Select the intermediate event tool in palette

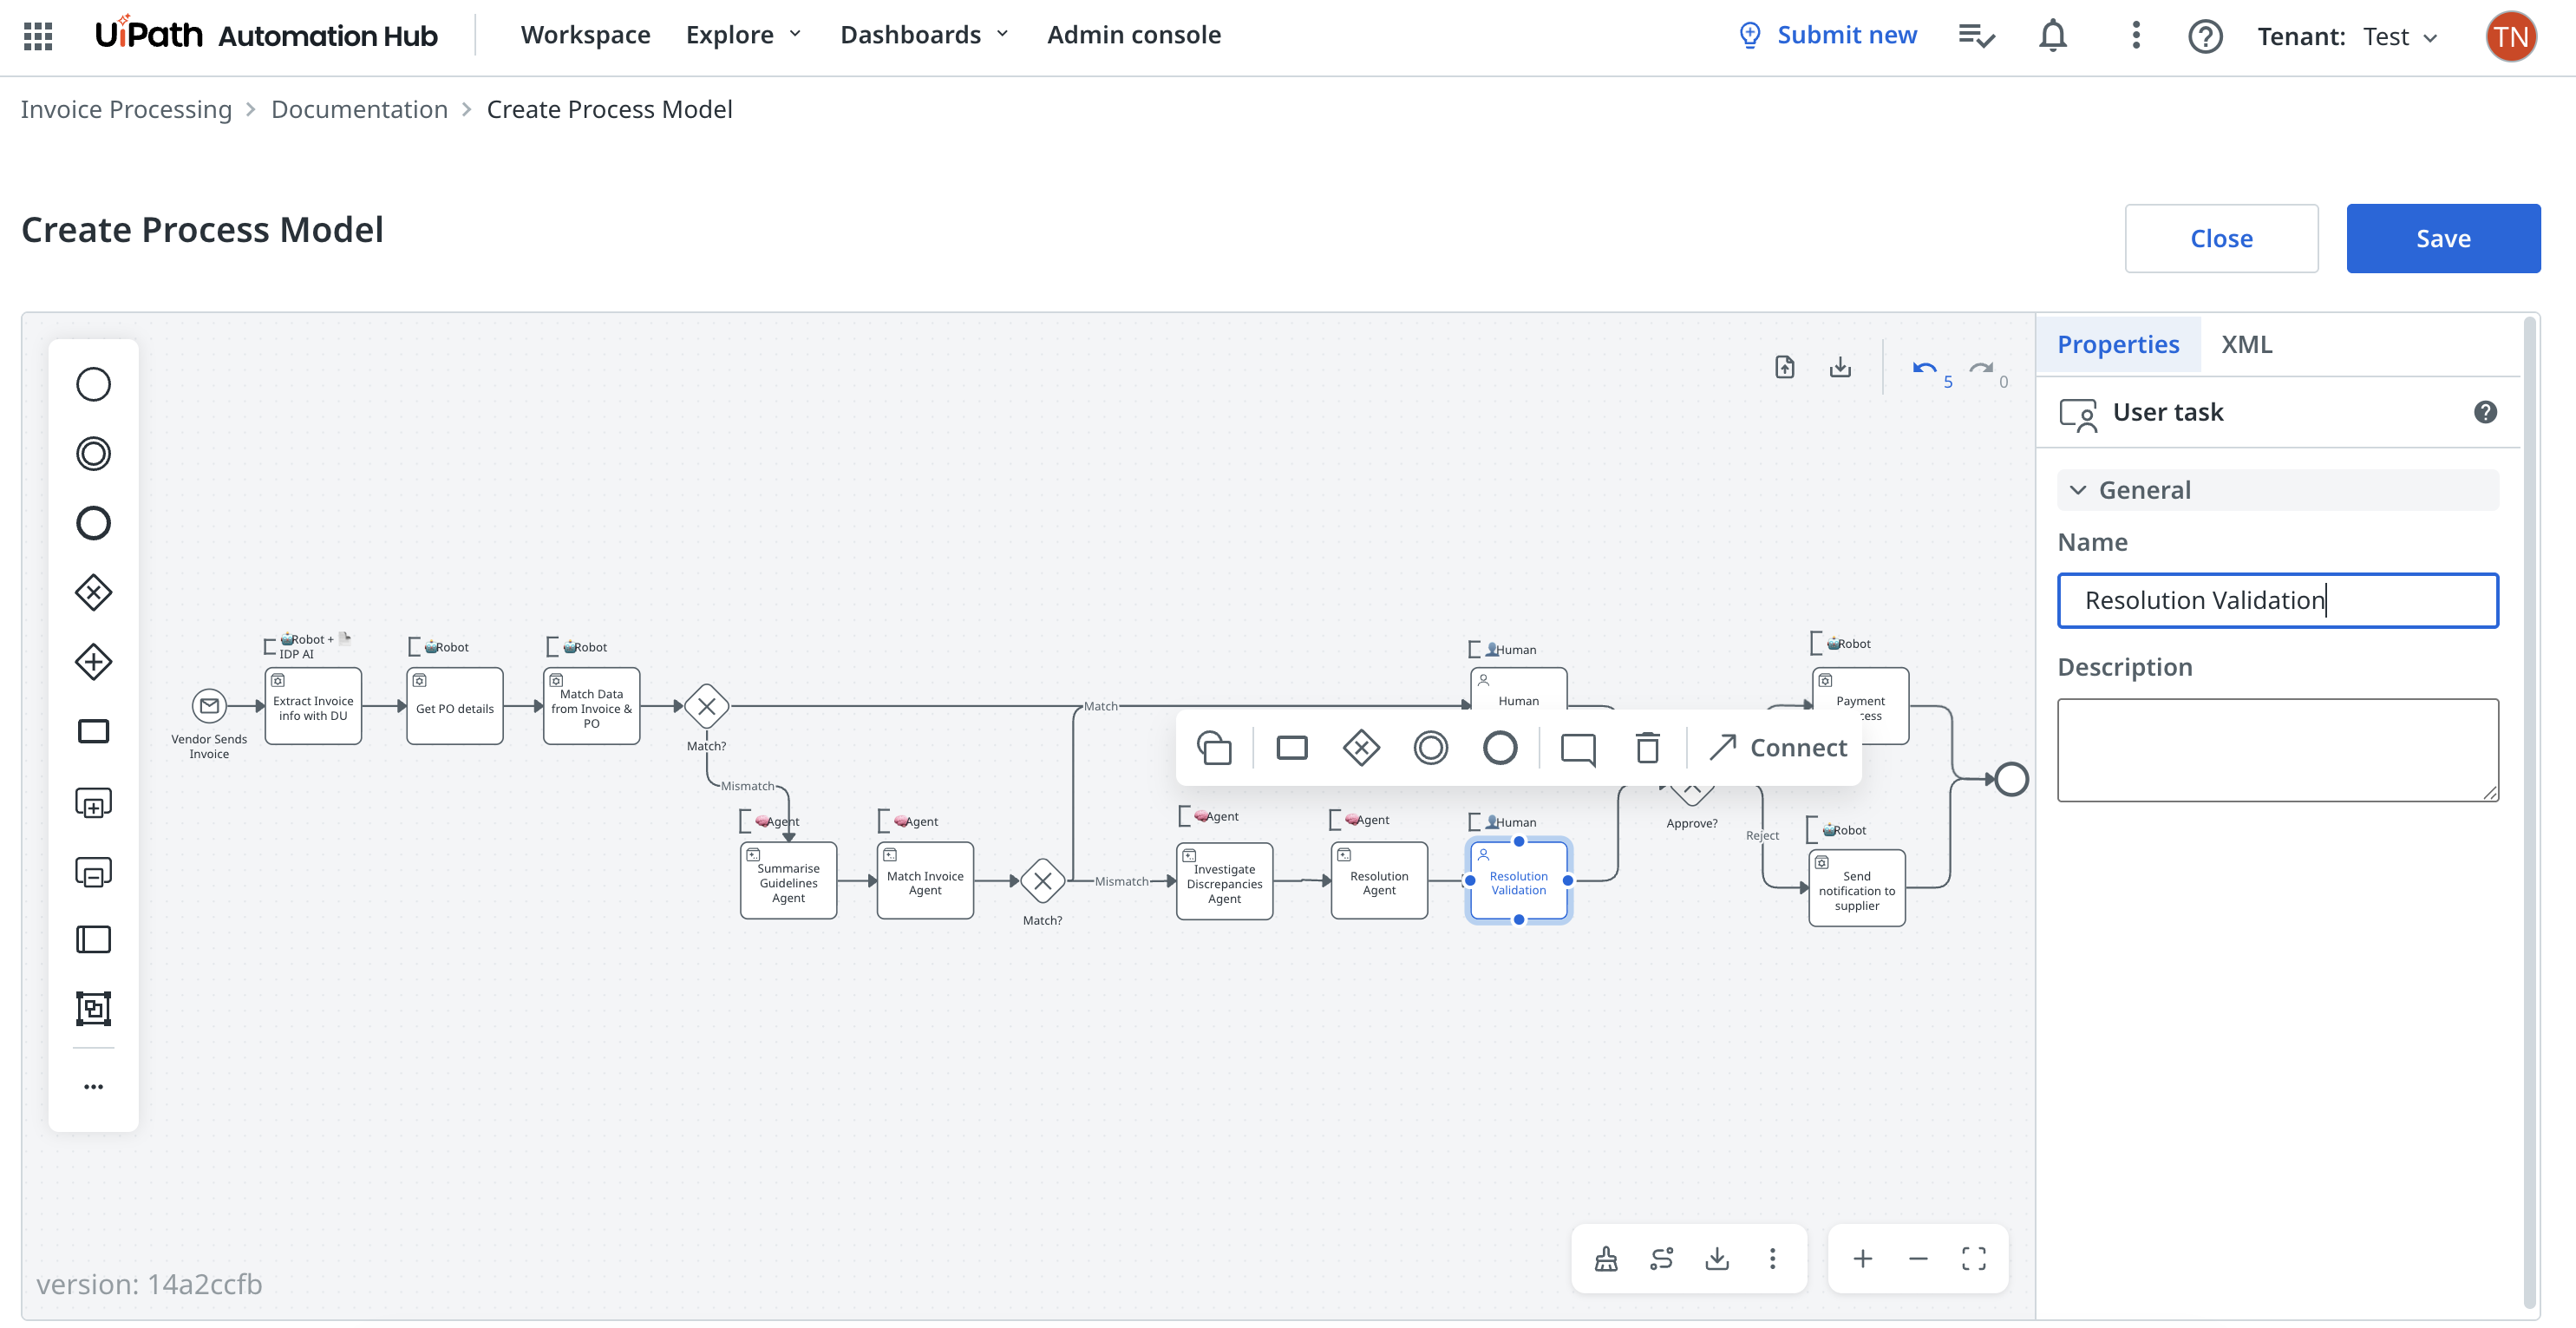pos(93,453)
